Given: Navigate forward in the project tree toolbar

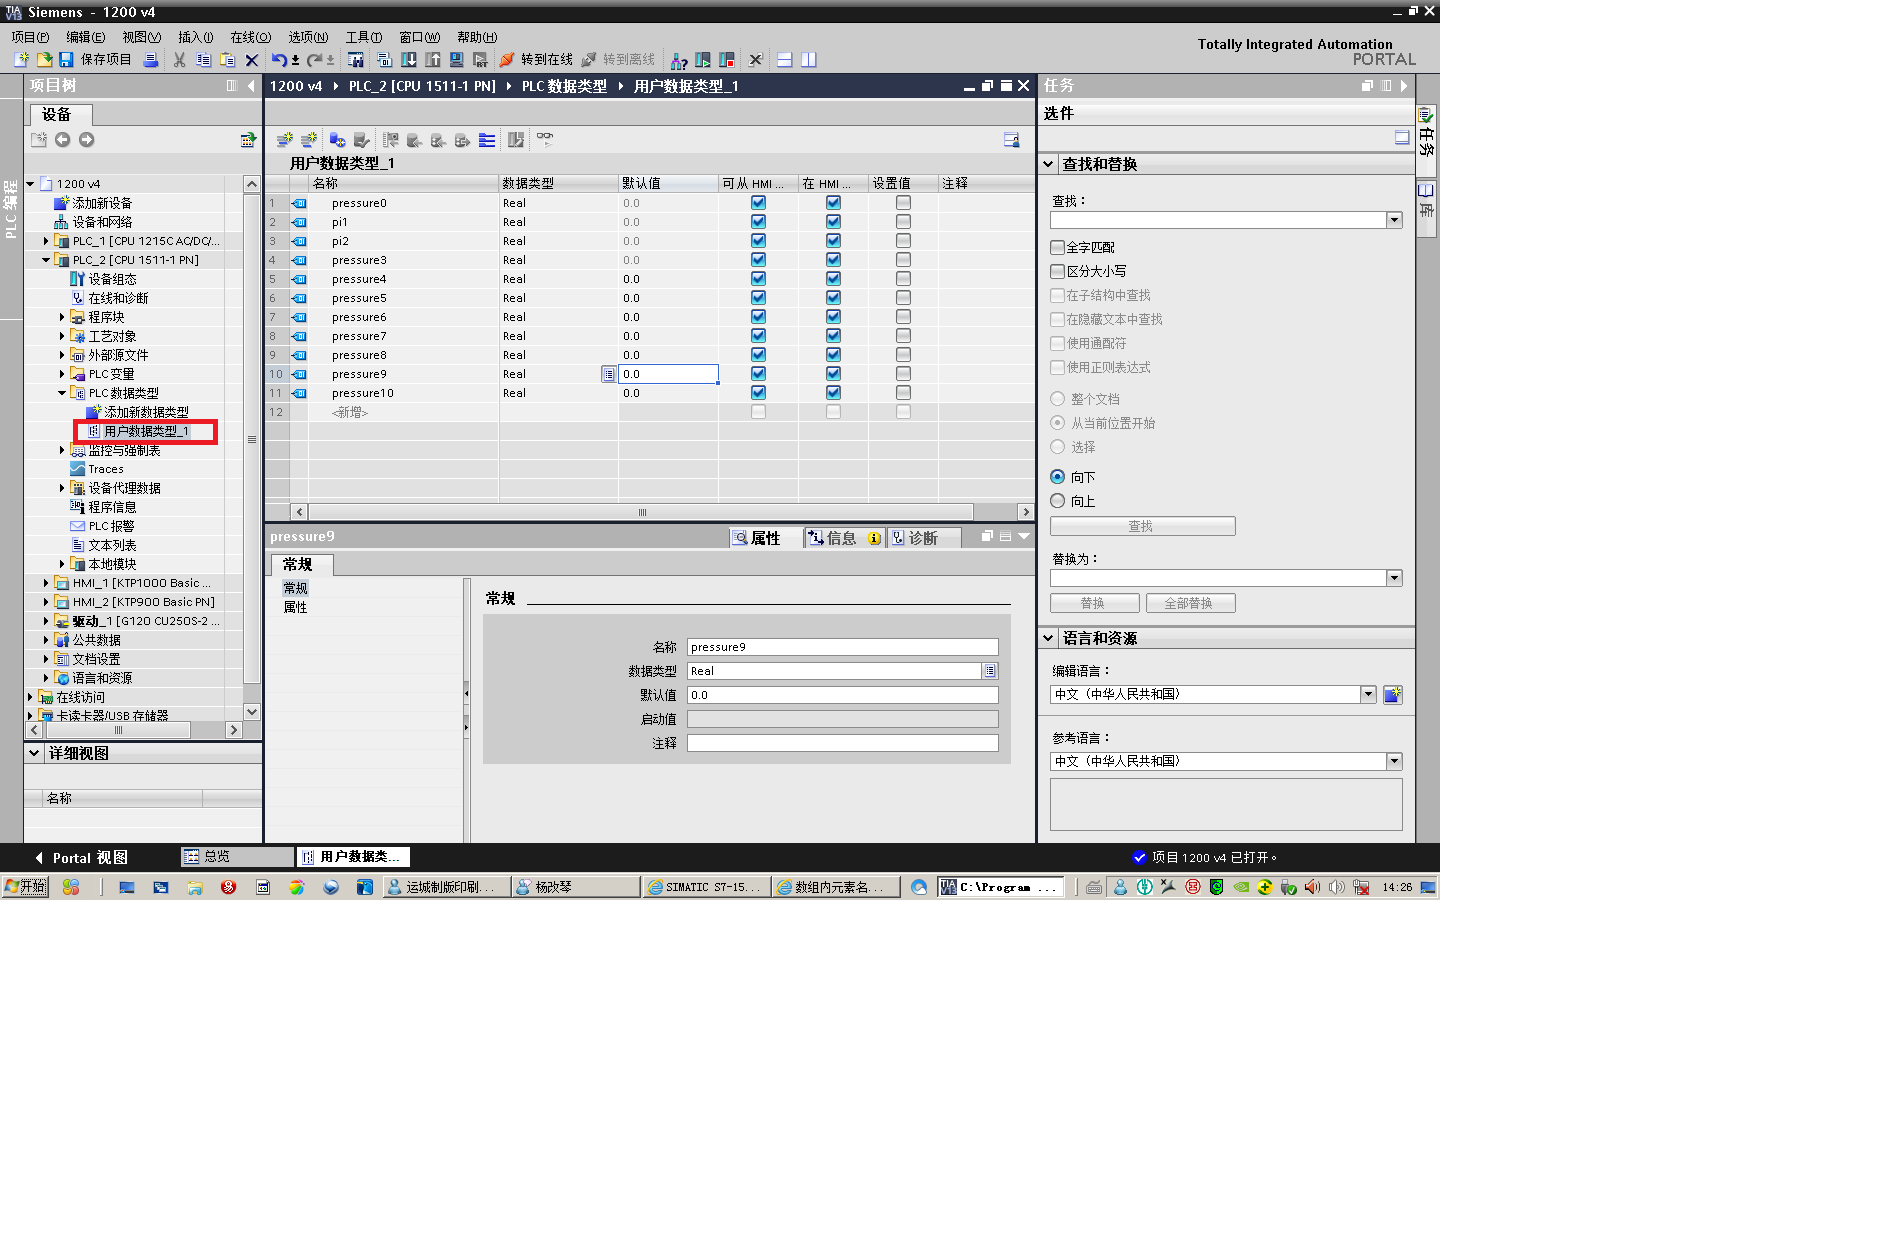Looking at the screenshot, I should [x=87, y=140].
